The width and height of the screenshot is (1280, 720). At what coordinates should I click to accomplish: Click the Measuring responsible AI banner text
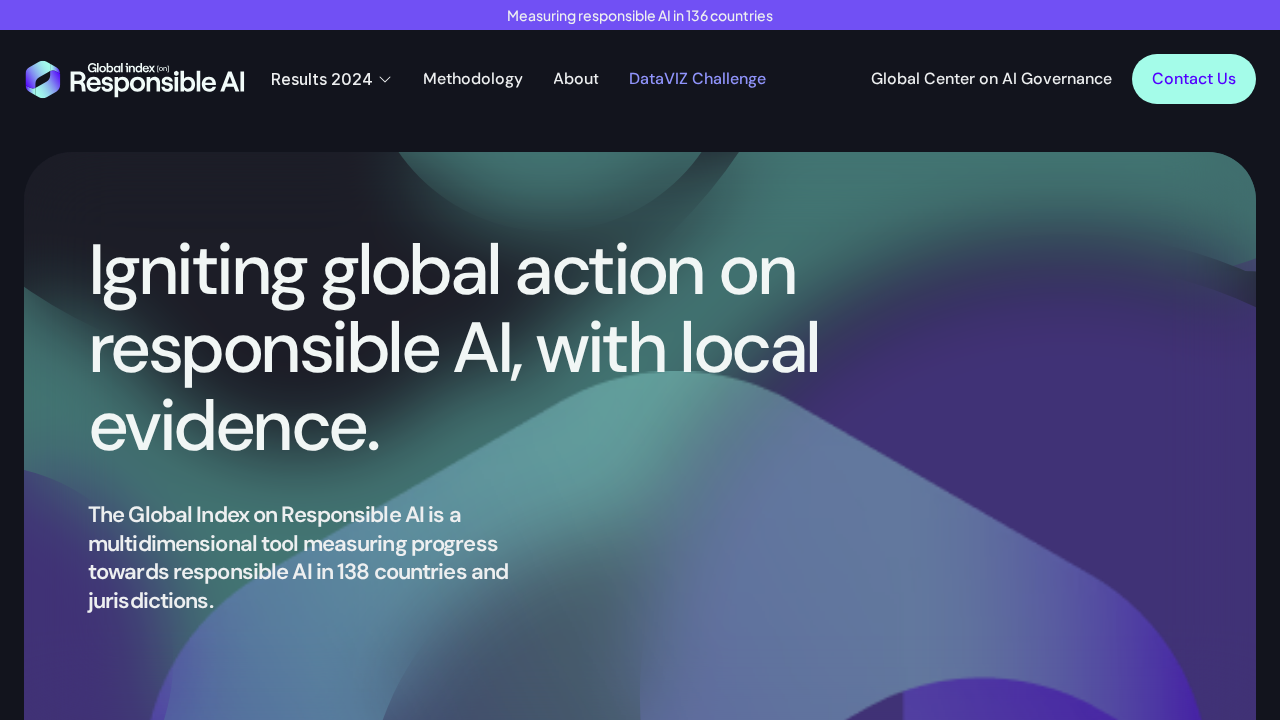pos(639,14)
